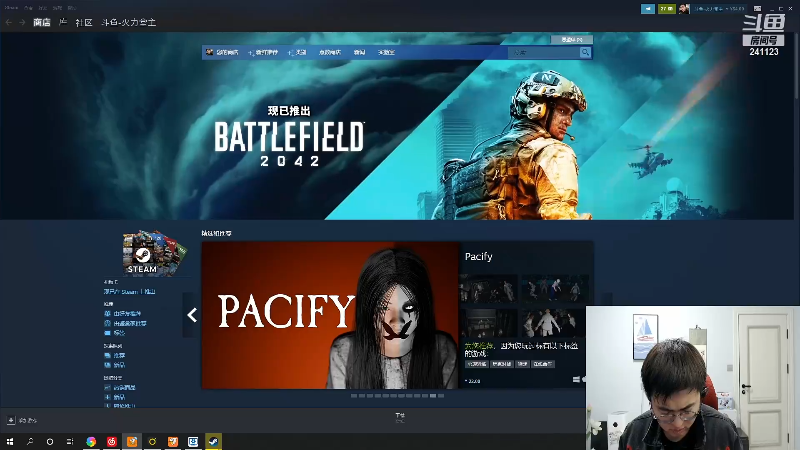Viewport: 800px width, 450px height.
Task: Open the 库 library tab
Action: 63,22
